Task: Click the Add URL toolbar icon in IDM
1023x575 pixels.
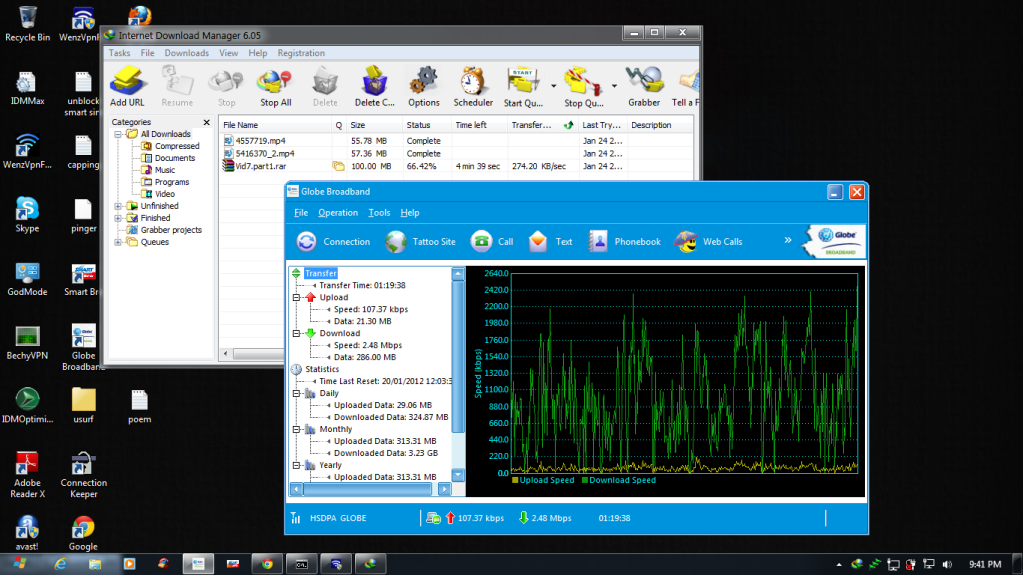Action: coord(127,86)
